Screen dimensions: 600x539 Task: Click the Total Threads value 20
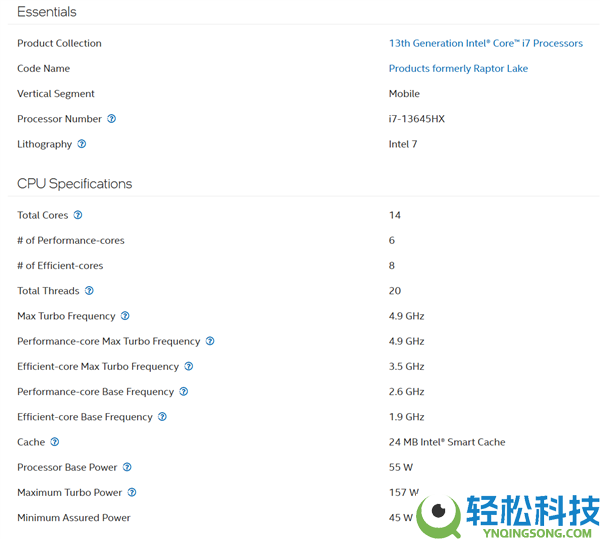click(x=395, y=291)
